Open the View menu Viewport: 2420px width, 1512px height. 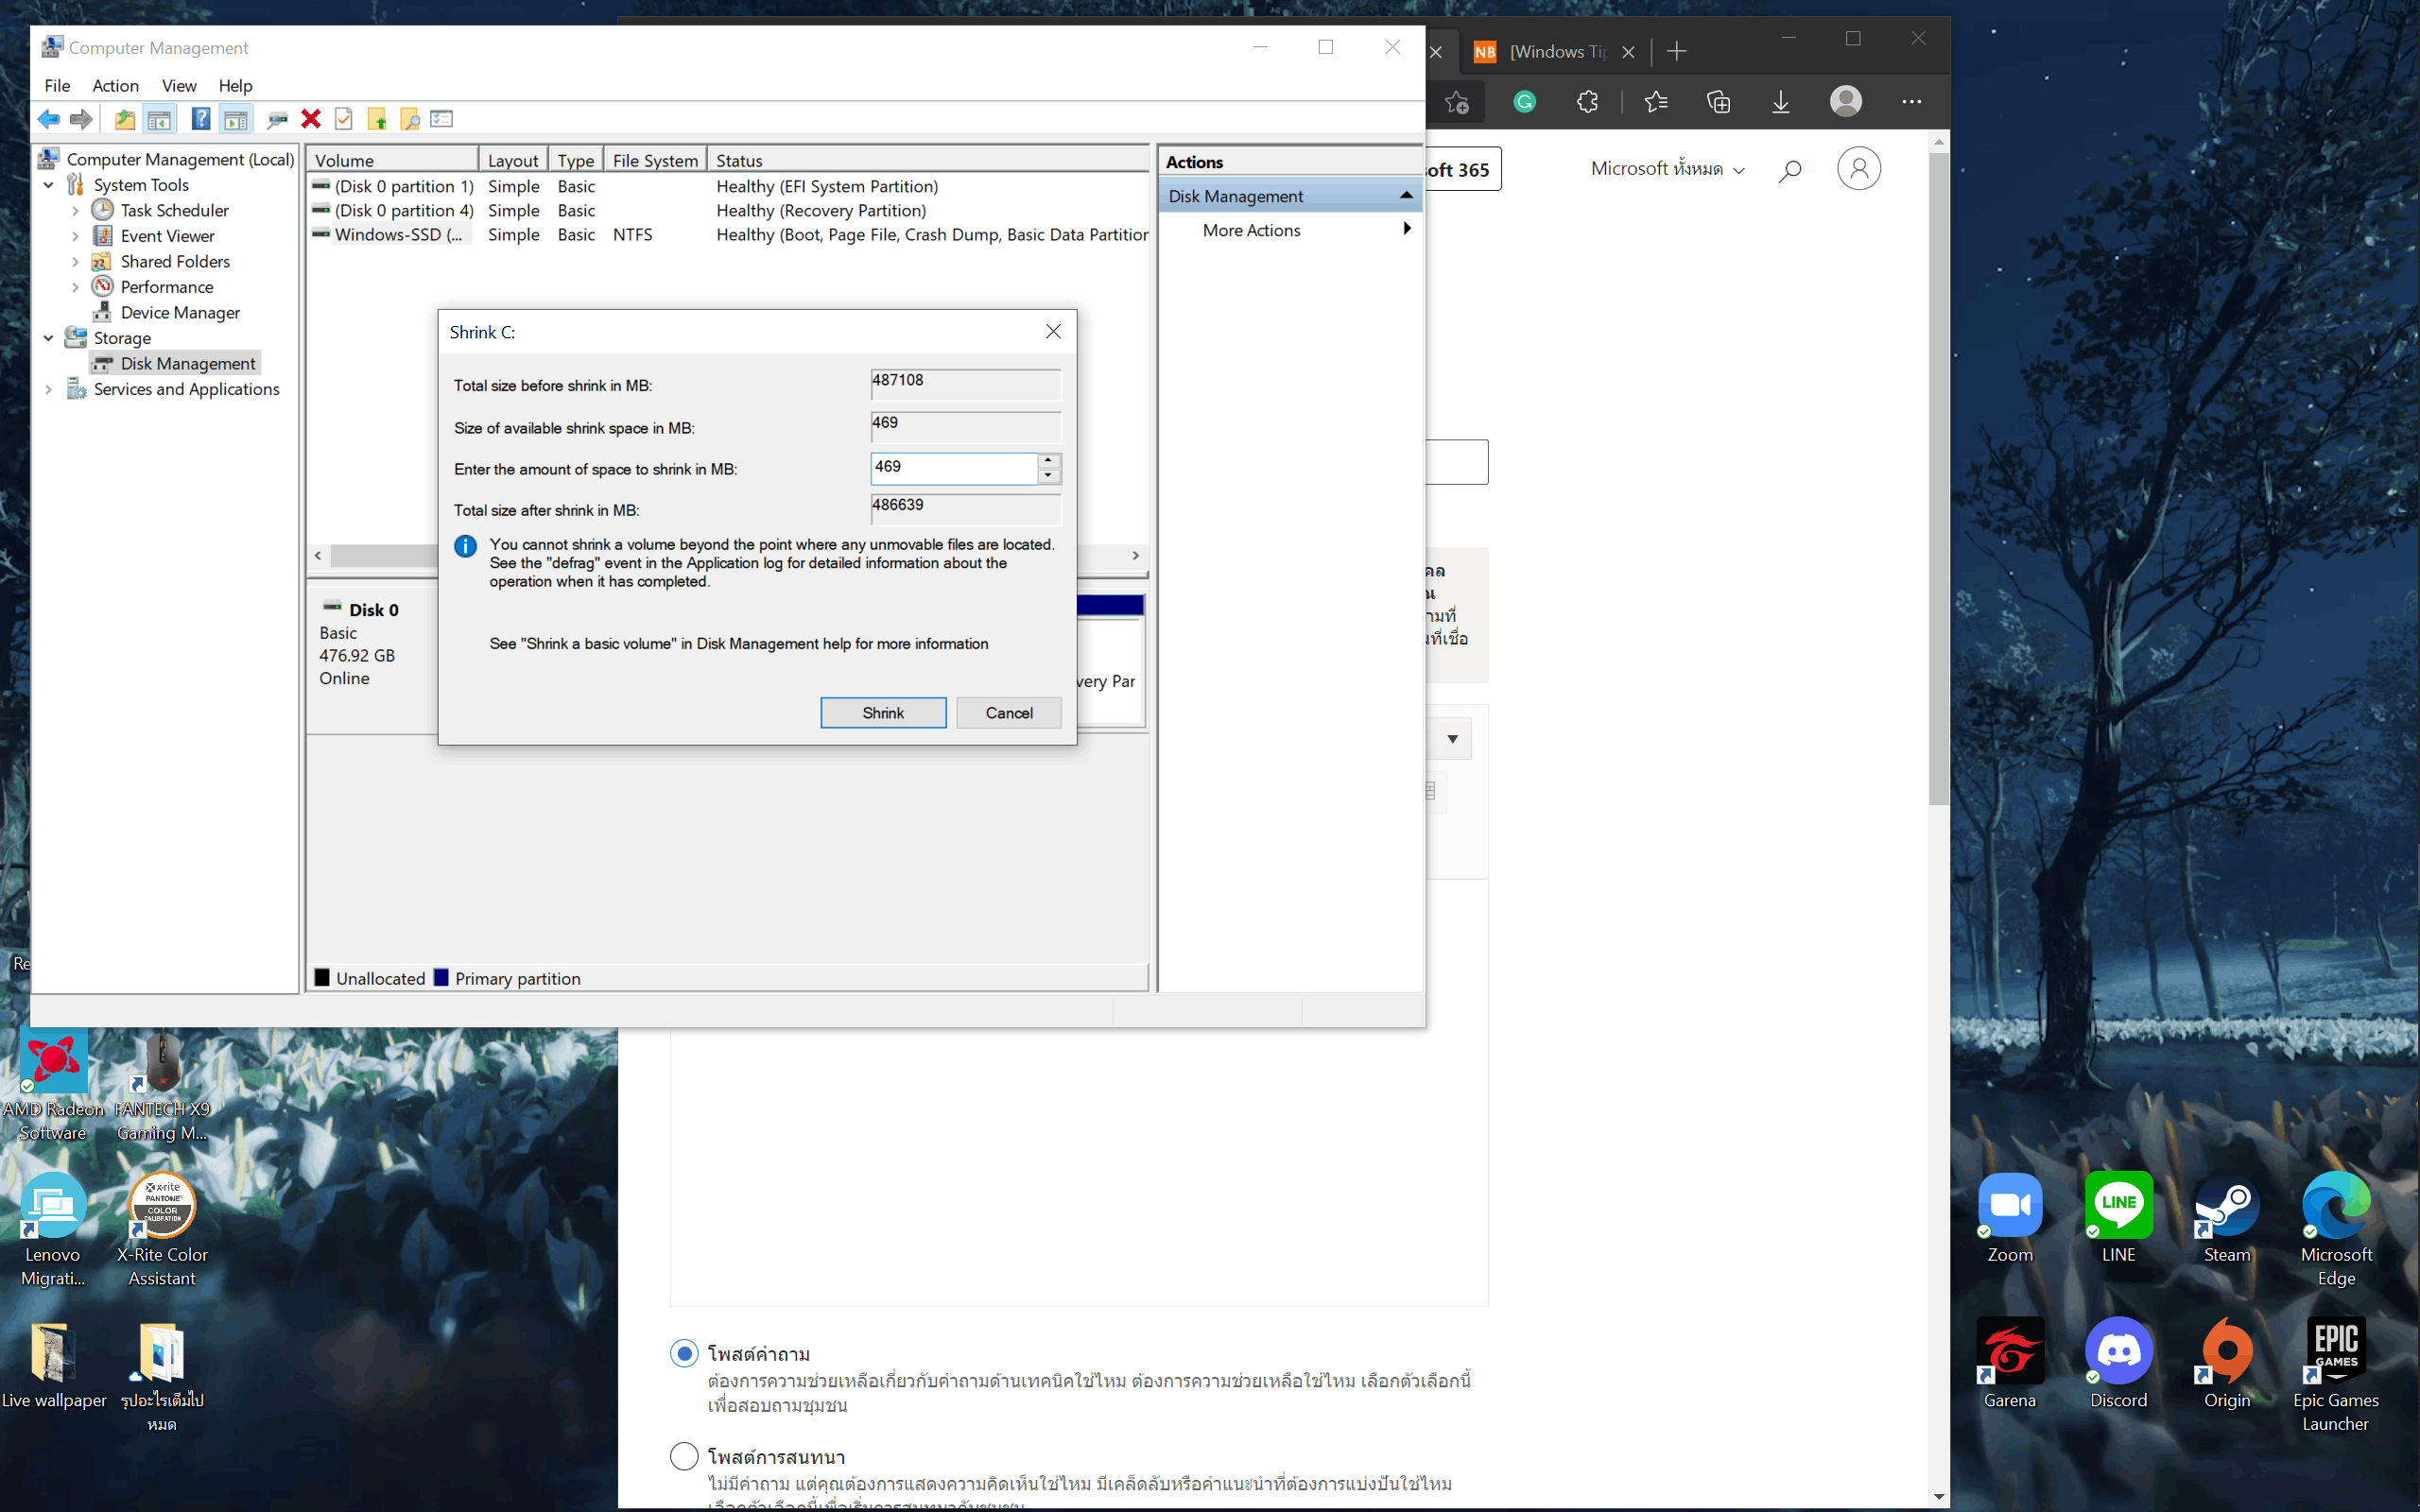click(179, 86)
